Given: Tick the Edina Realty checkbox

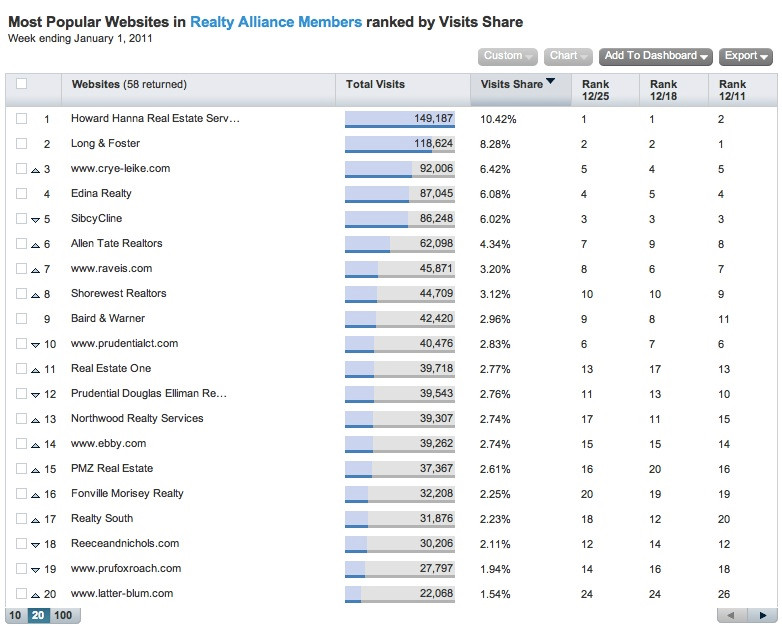Looking at the screenshot, I should coord(21,193).
